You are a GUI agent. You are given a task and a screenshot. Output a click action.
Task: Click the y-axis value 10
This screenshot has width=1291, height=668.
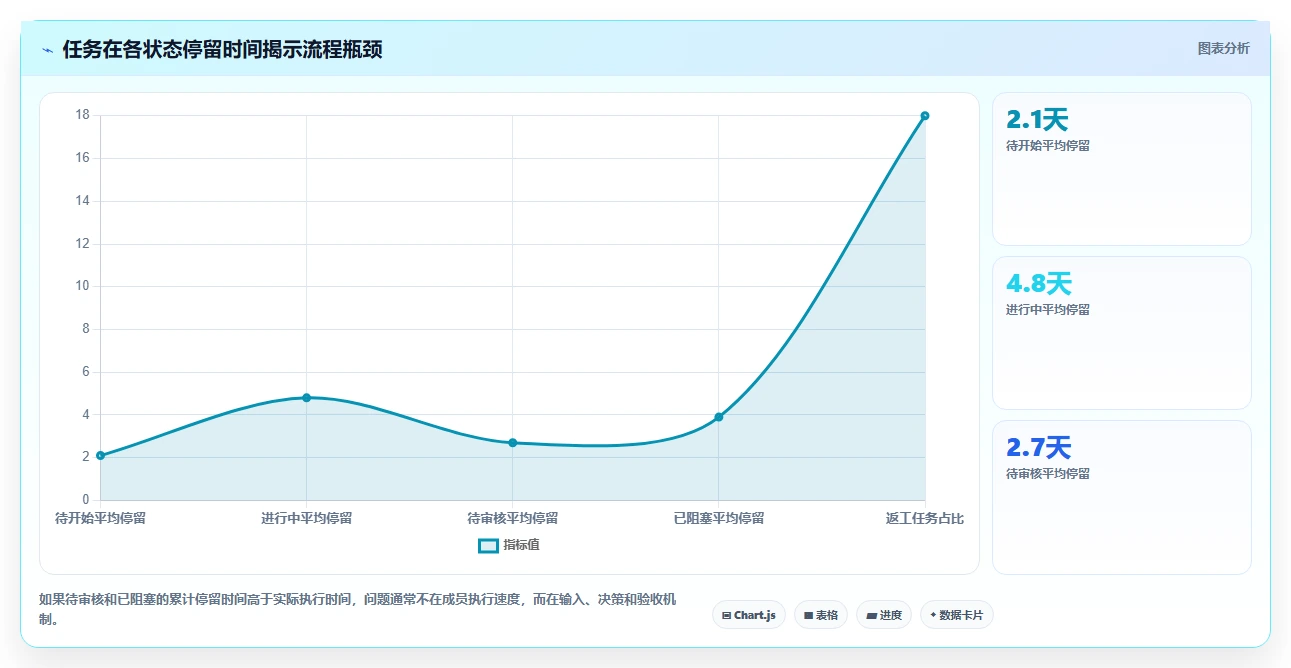coord(82,286)
